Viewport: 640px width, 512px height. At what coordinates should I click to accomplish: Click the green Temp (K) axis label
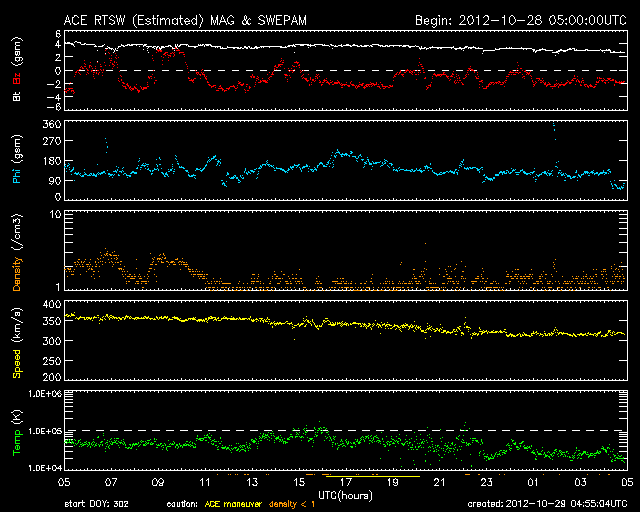tap(17, 431)
